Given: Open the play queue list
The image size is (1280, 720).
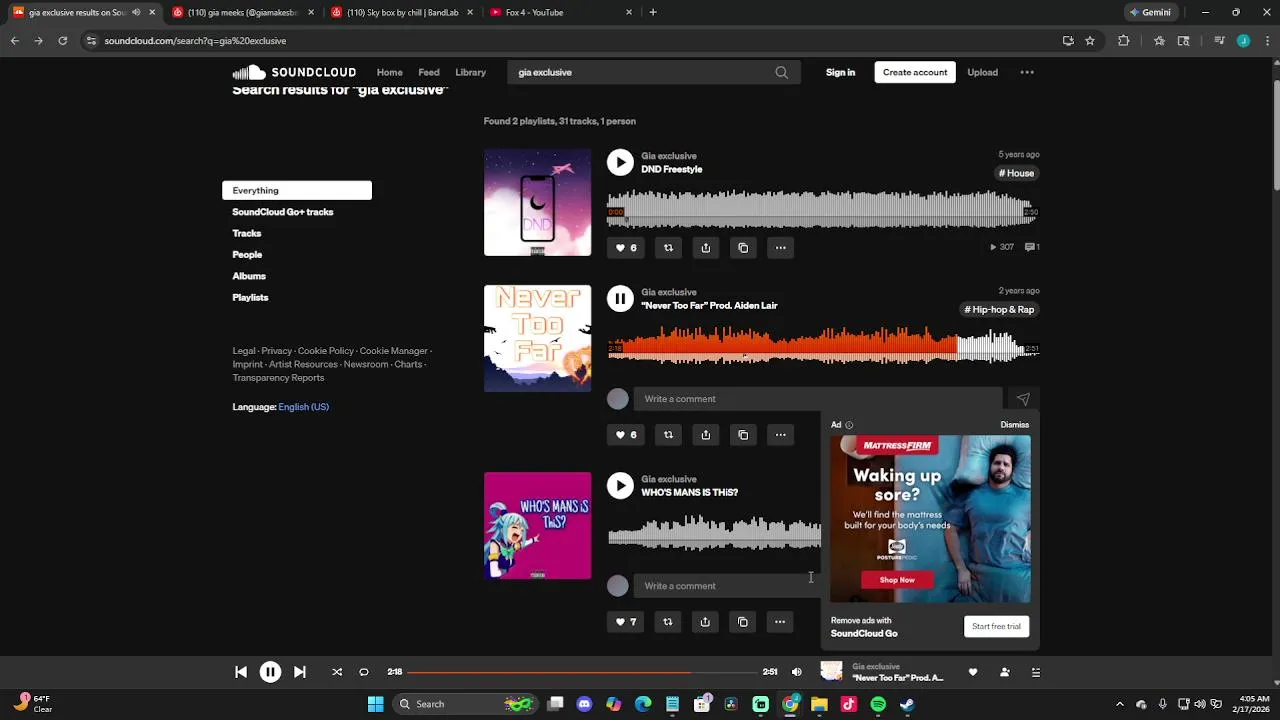Looking at the screenshot, I should pos(1036,672).
